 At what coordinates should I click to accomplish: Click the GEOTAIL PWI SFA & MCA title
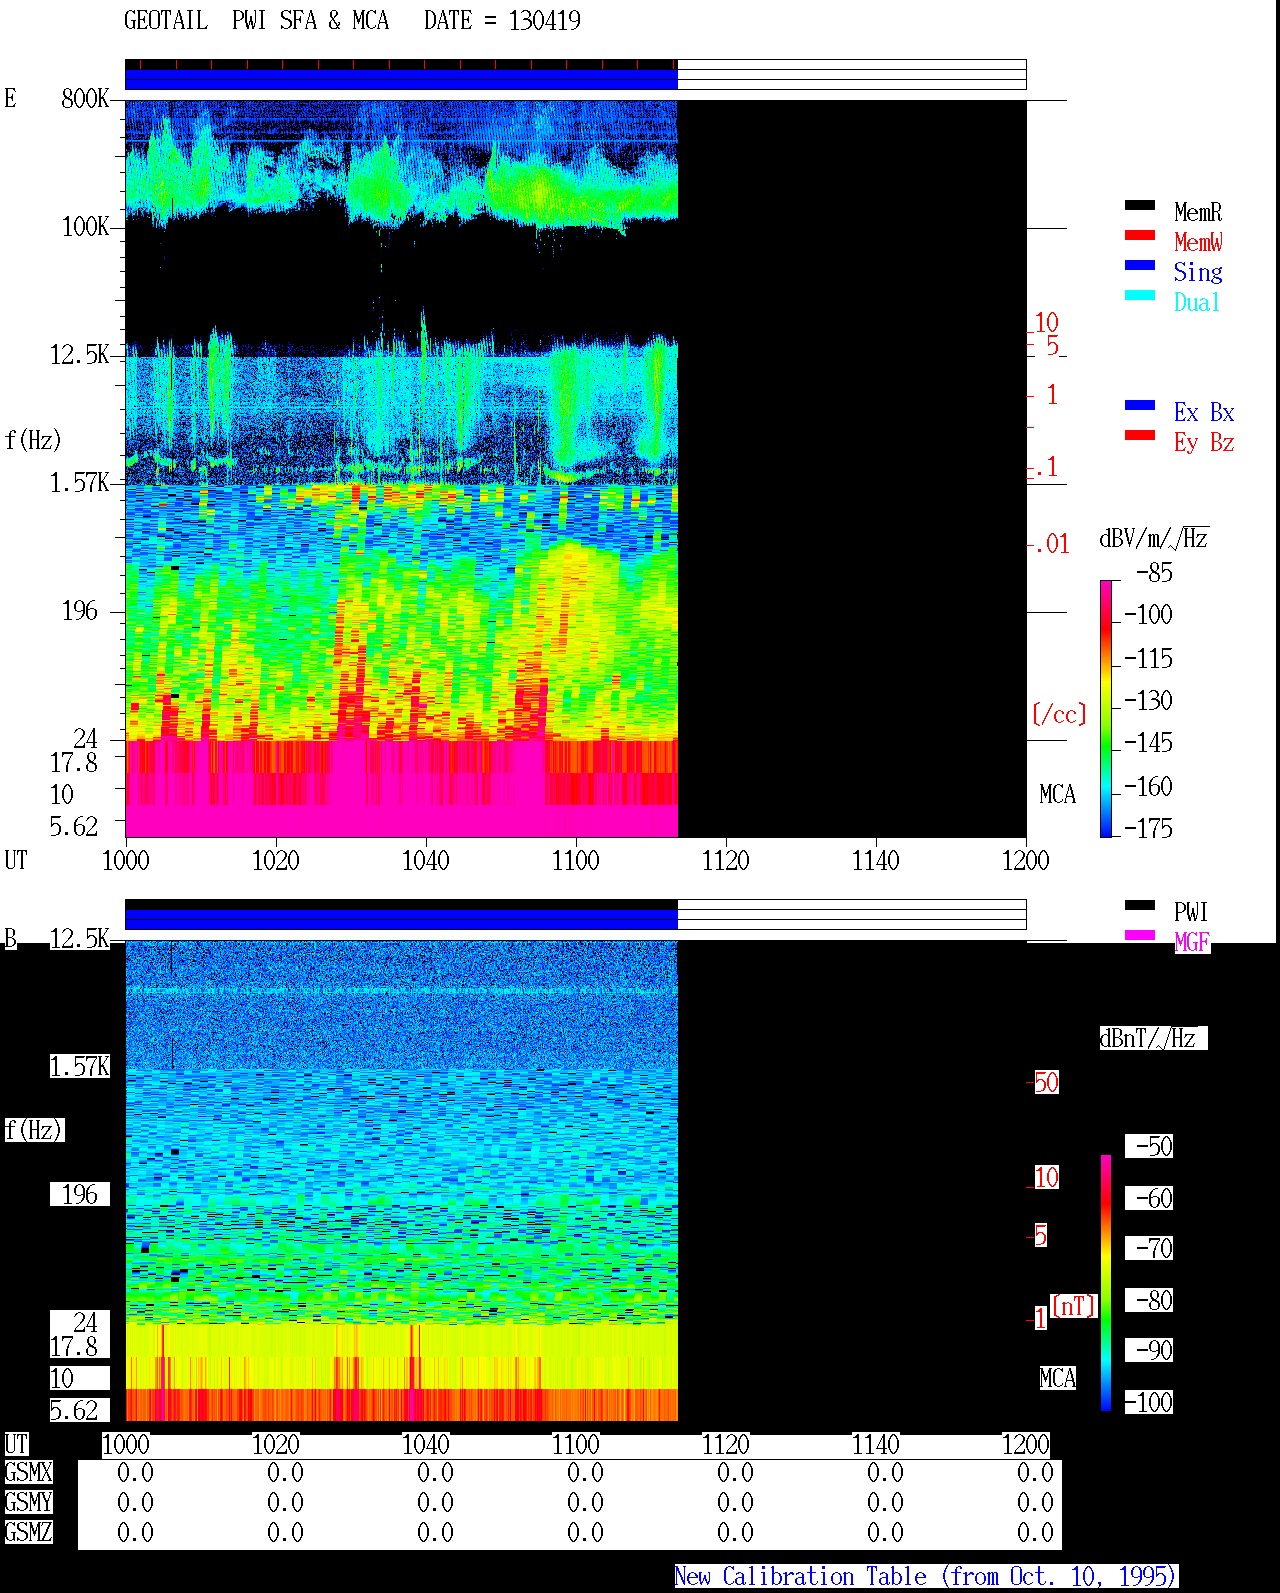pyautogui.click(x=256, y=21)
